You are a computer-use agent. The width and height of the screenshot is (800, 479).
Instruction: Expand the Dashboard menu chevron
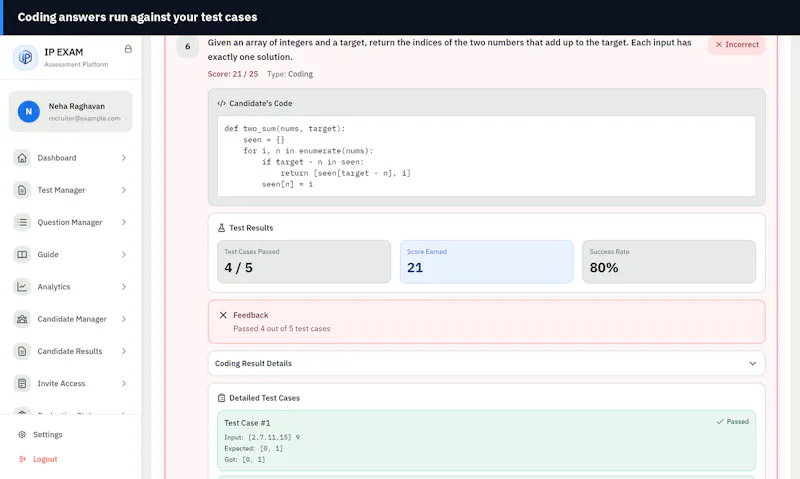point(124,158)
